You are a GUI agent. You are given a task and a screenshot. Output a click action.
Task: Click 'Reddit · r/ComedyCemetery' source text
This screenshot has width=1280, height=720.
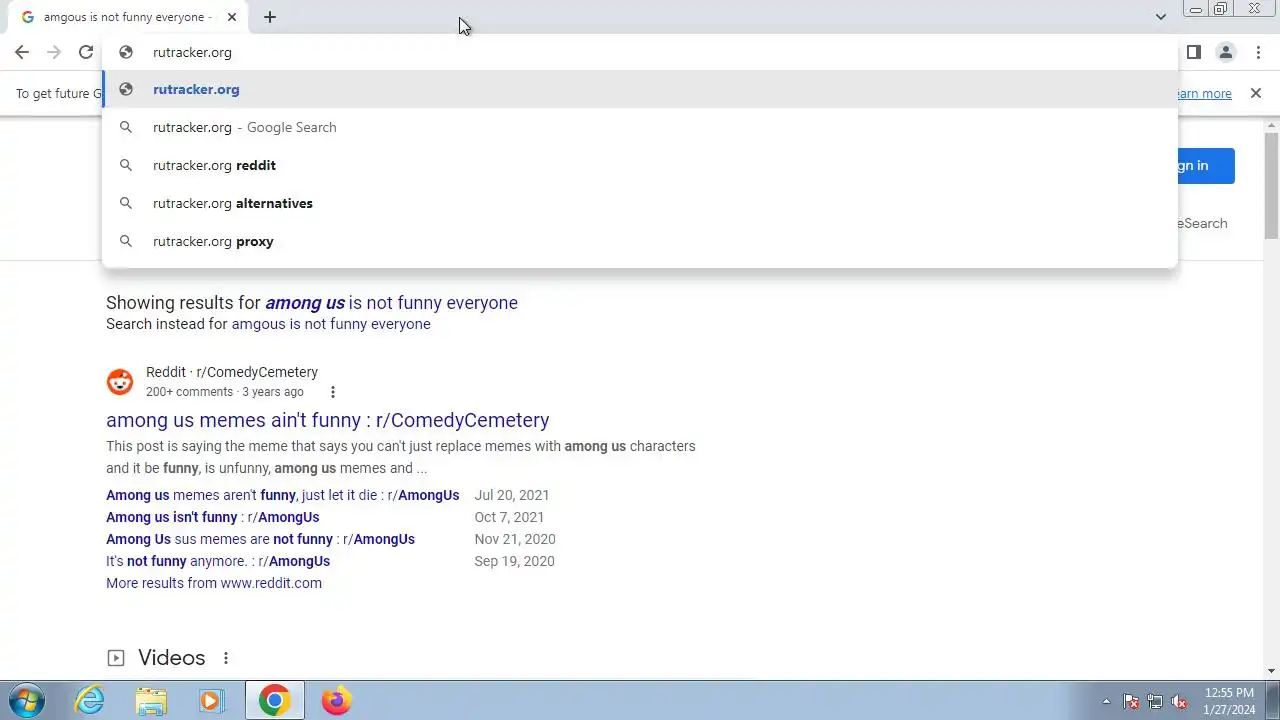point(232,372)
